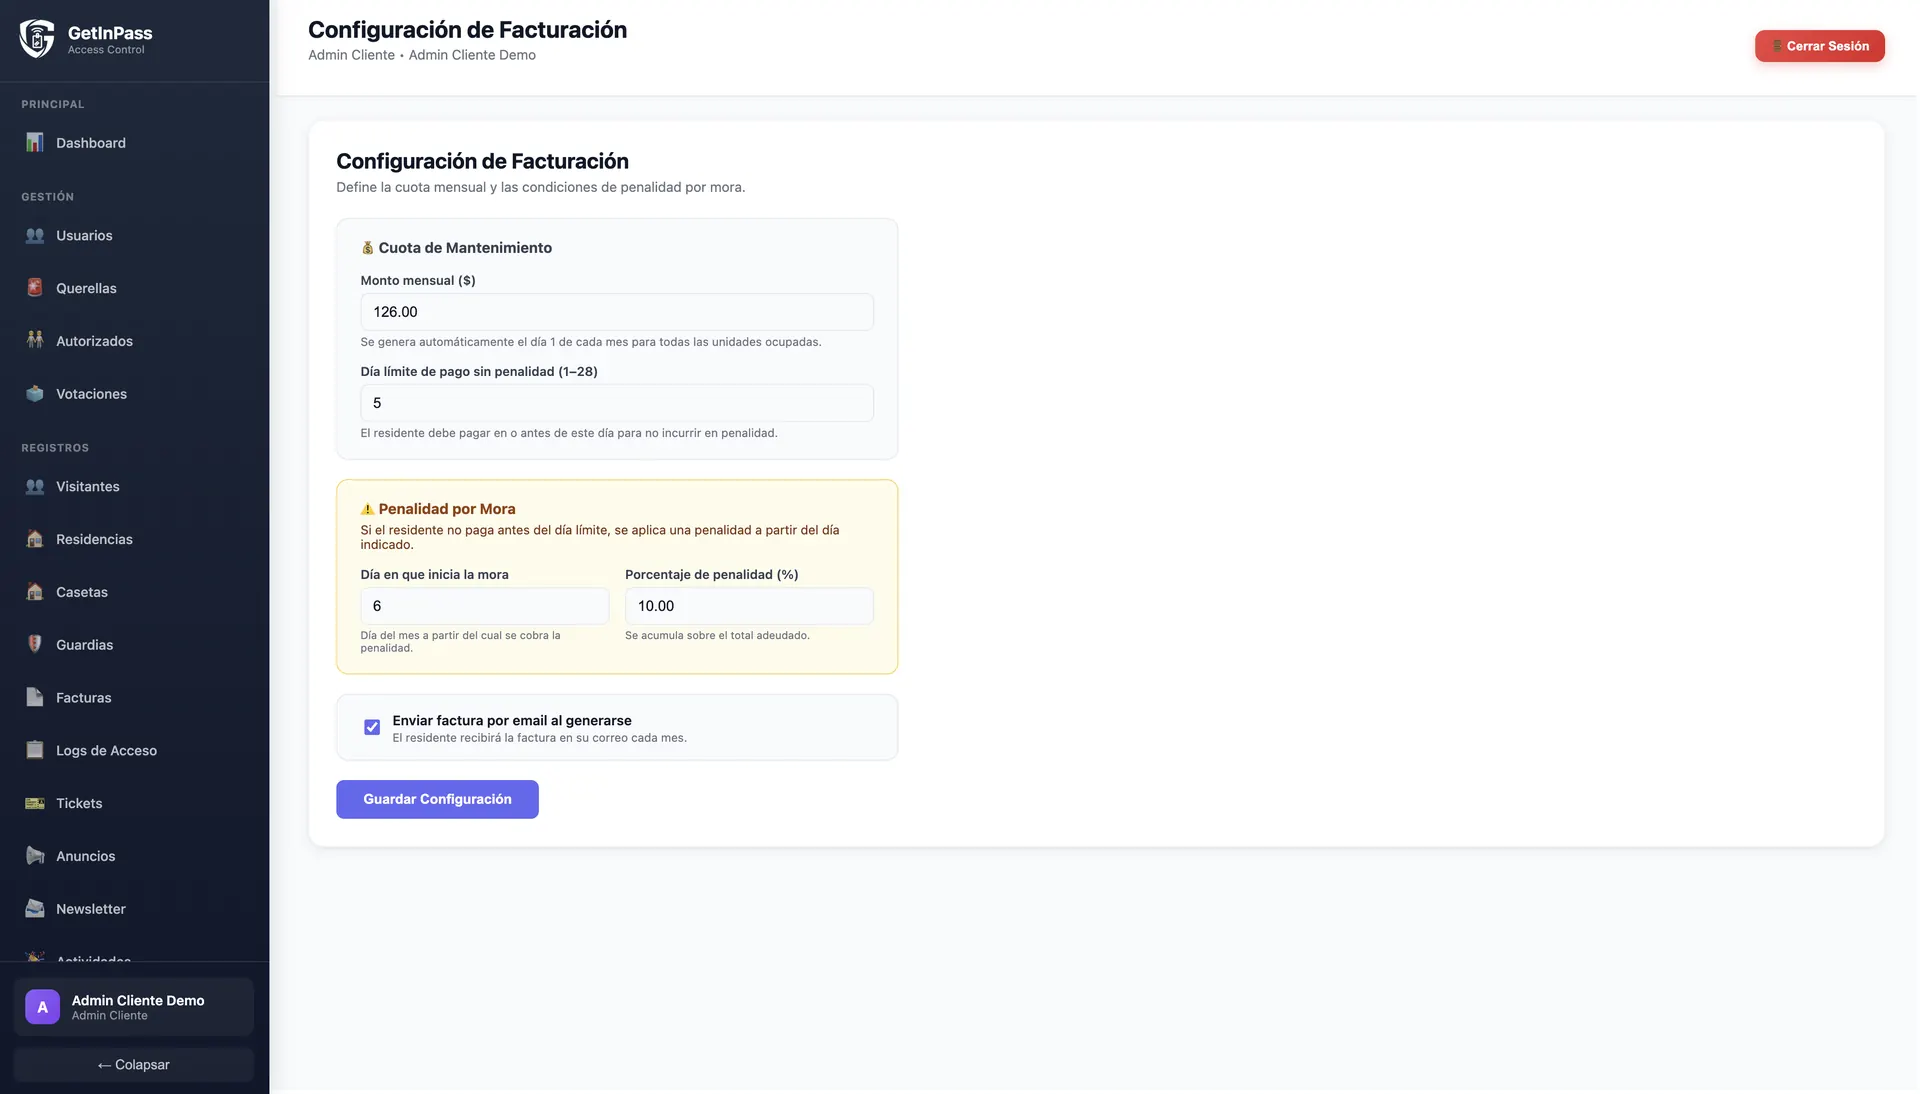
Task: Open Newsletter menu label
Action: [x=91, y=909]
